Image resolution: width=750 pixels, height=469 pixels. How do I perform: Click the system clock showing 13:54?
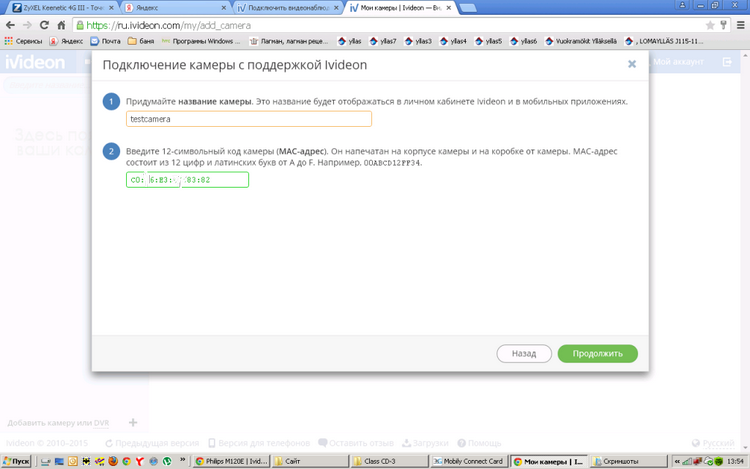(735, 461)
